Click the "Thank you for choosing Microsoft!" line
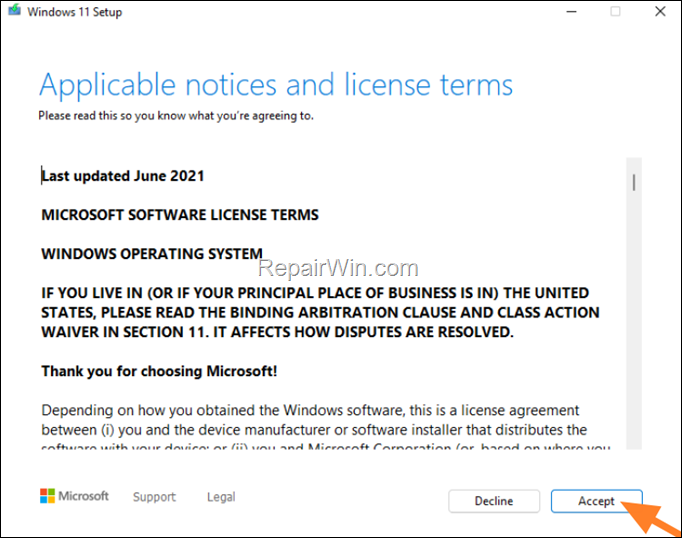The width and height of the screenshot is (682, 538). click(x=159, y=371)
